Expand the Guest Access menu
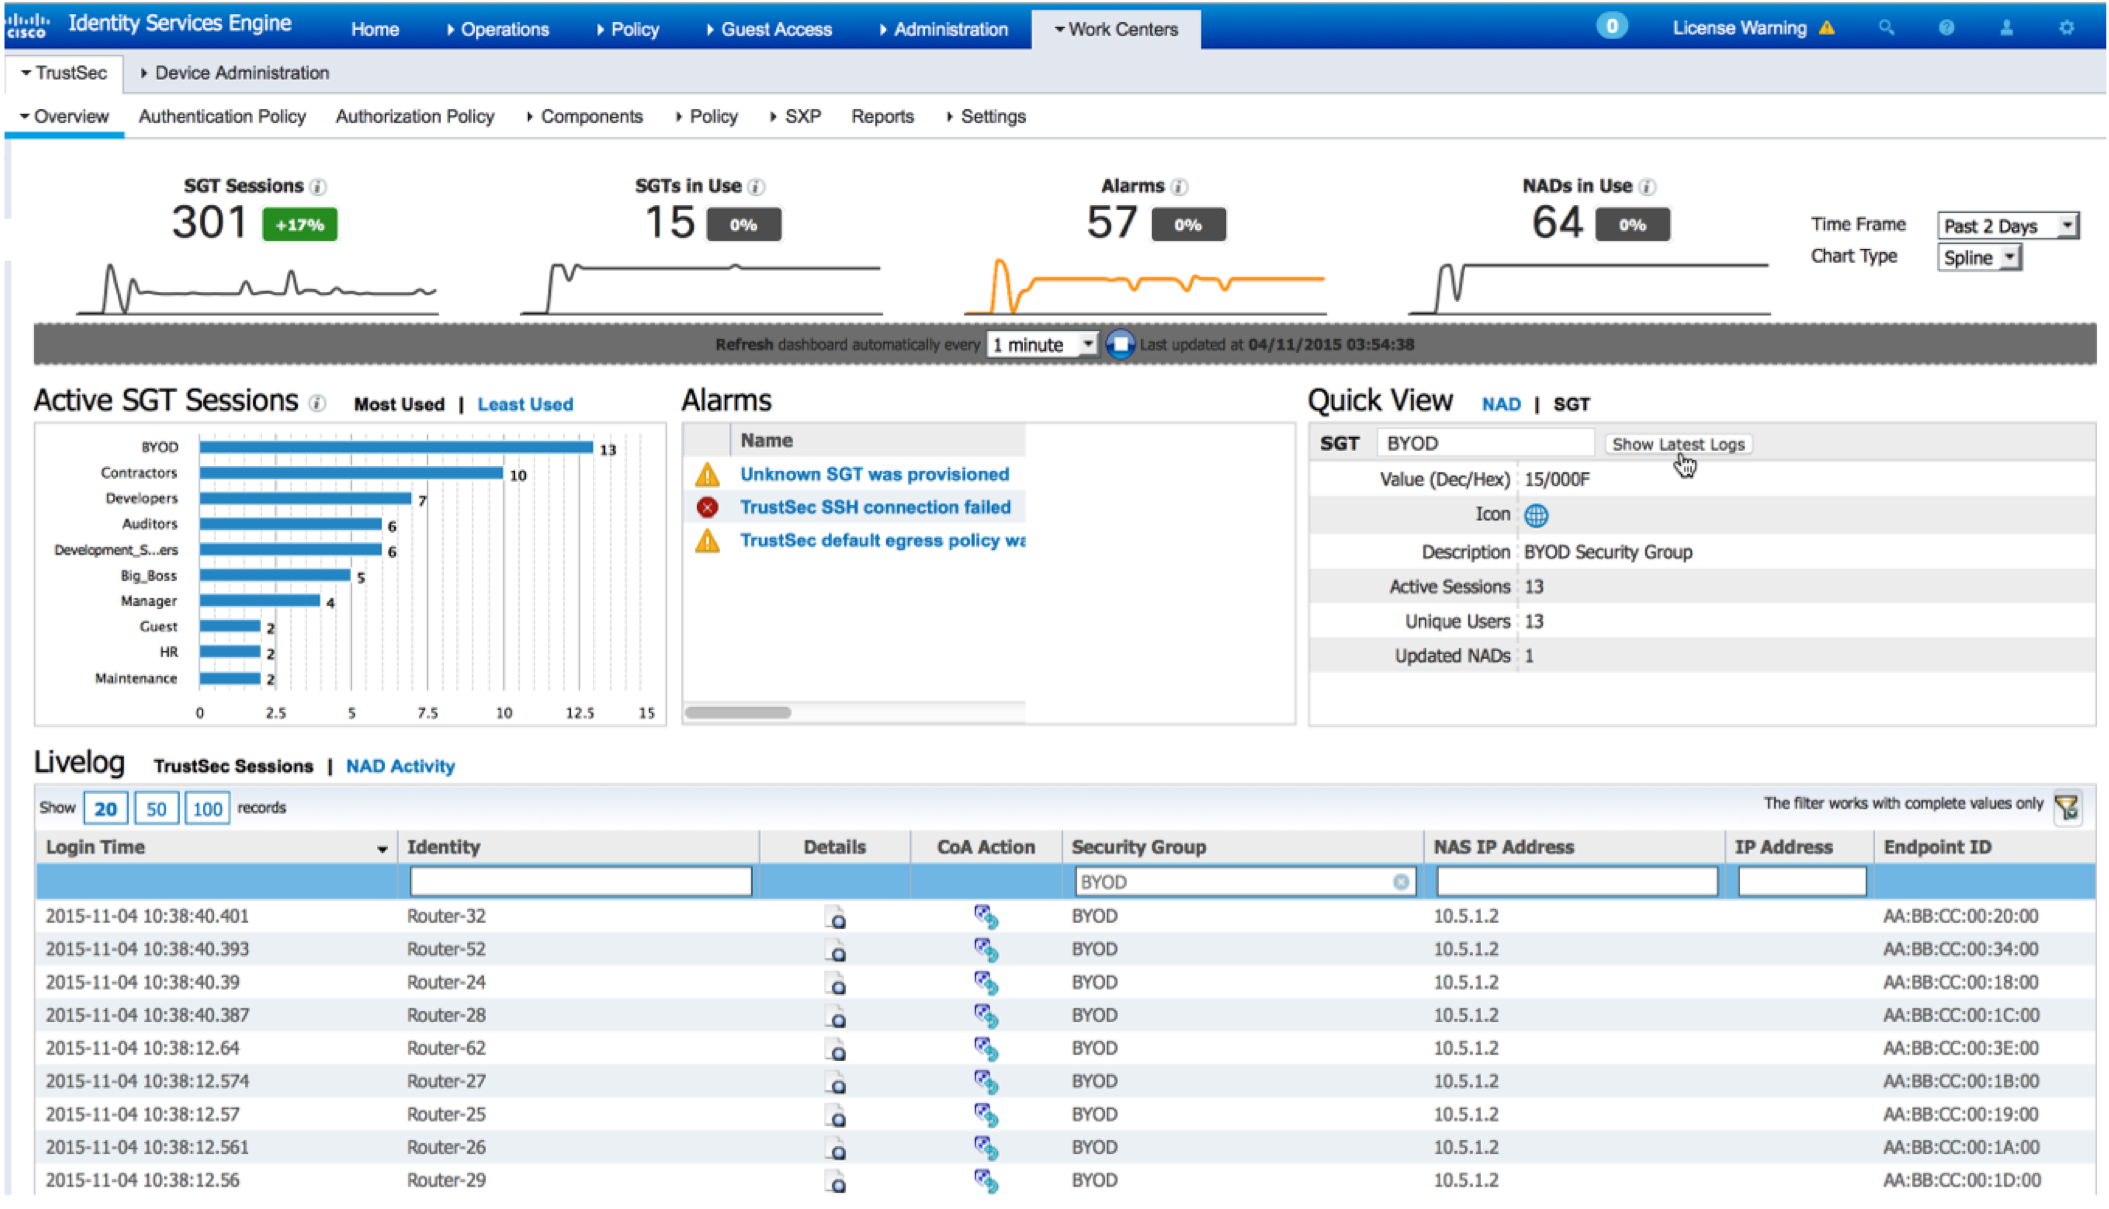This screenshot has width=2109, height=1209. click(x=768, y=29)
